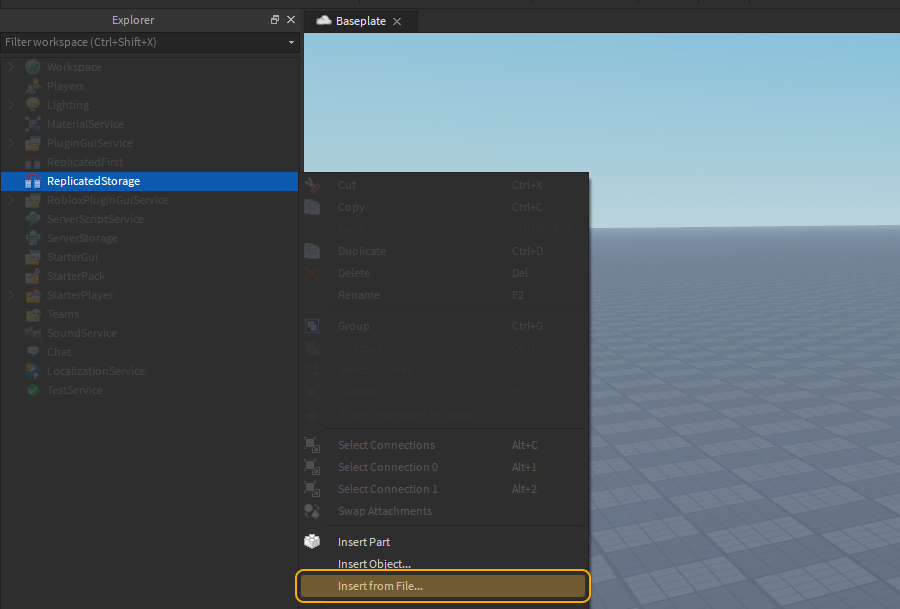The height and width of the screenshot is (609, 900).
Task: Click the LocalizationService icon
Action: (x=33, y=371)
